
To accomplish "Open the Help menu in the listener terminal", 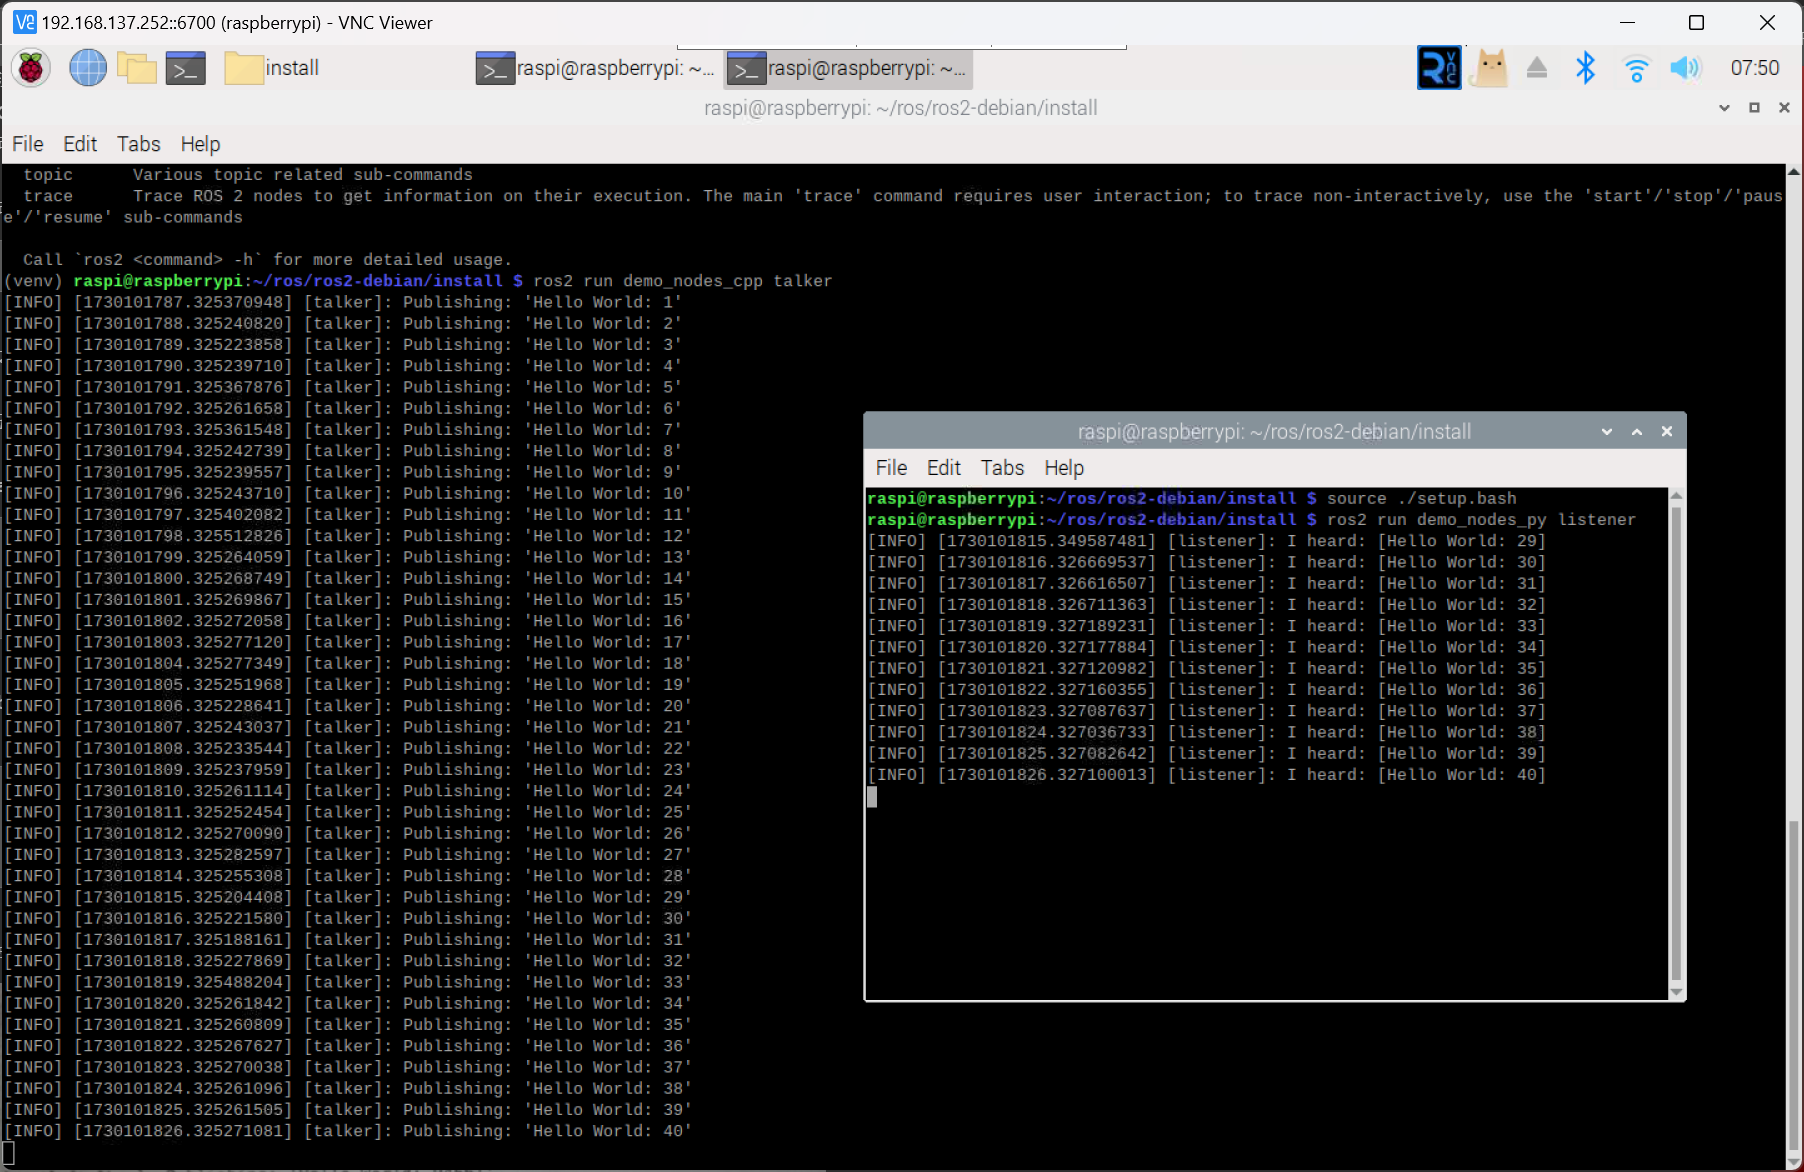I will (1063, 467).
